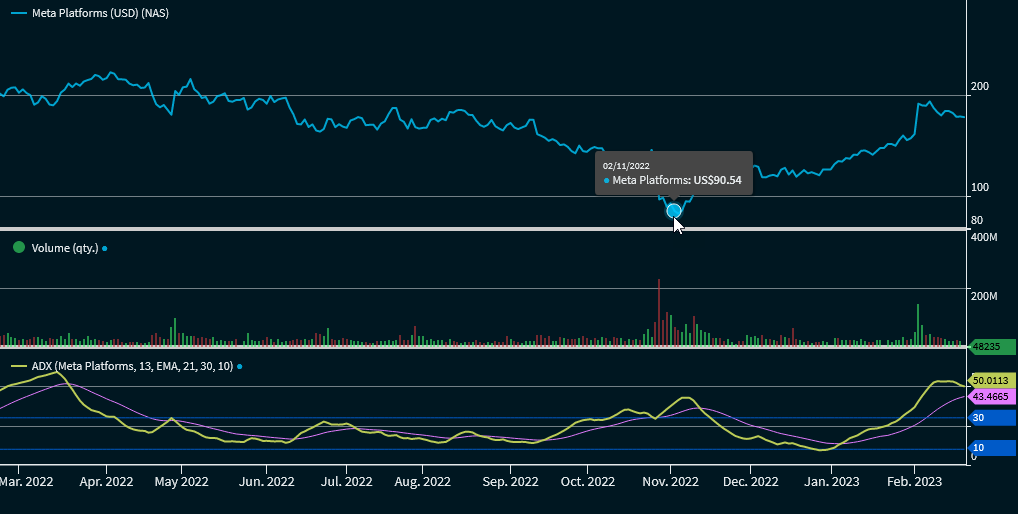Click the divider between volume and ADX panes
The width and height of the screenshot is (1018, 514).
click(x=483, y=348)
